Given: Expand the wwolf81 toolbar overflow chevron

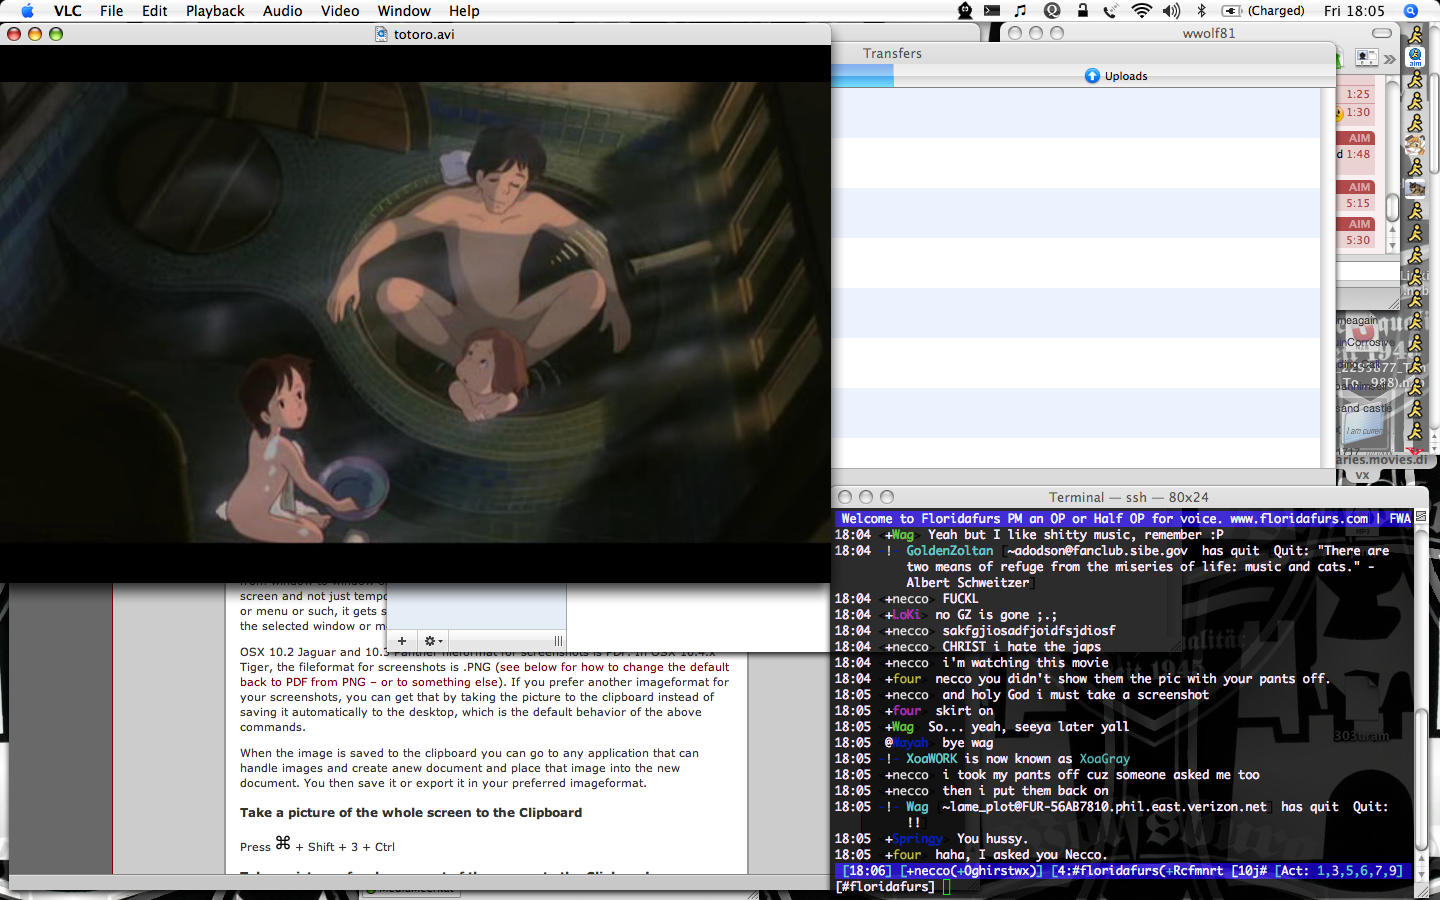Looking at the screenshot, I should 1389,59.
